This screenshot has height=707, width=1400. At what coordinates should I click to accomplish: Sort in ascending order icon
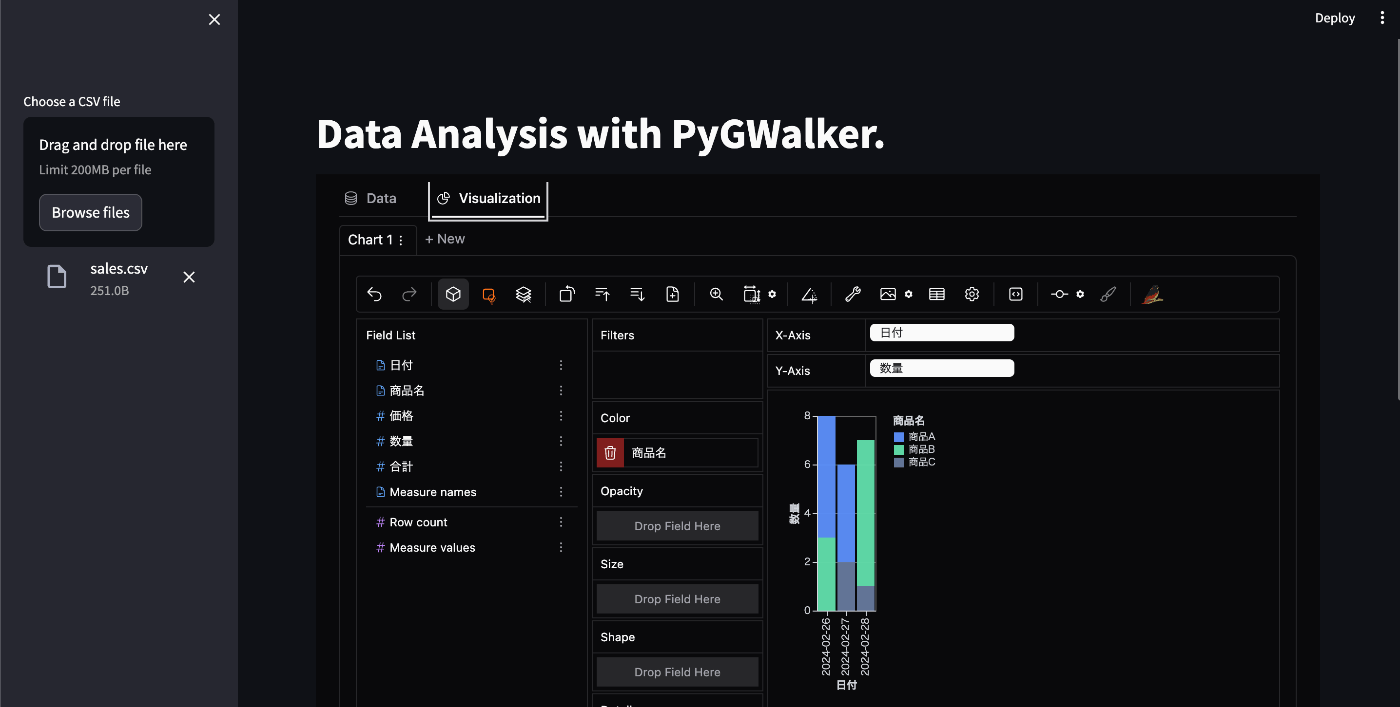click(602, 294)
